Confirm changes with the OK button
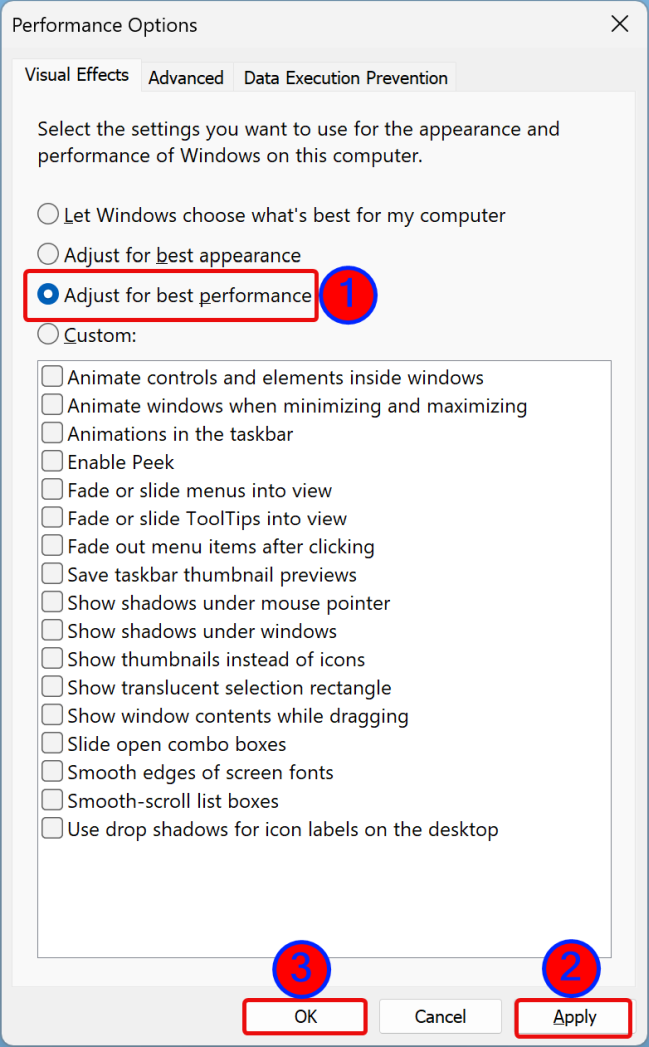649x1047 pixels. pyautogui.click(x=305, y=1016)
